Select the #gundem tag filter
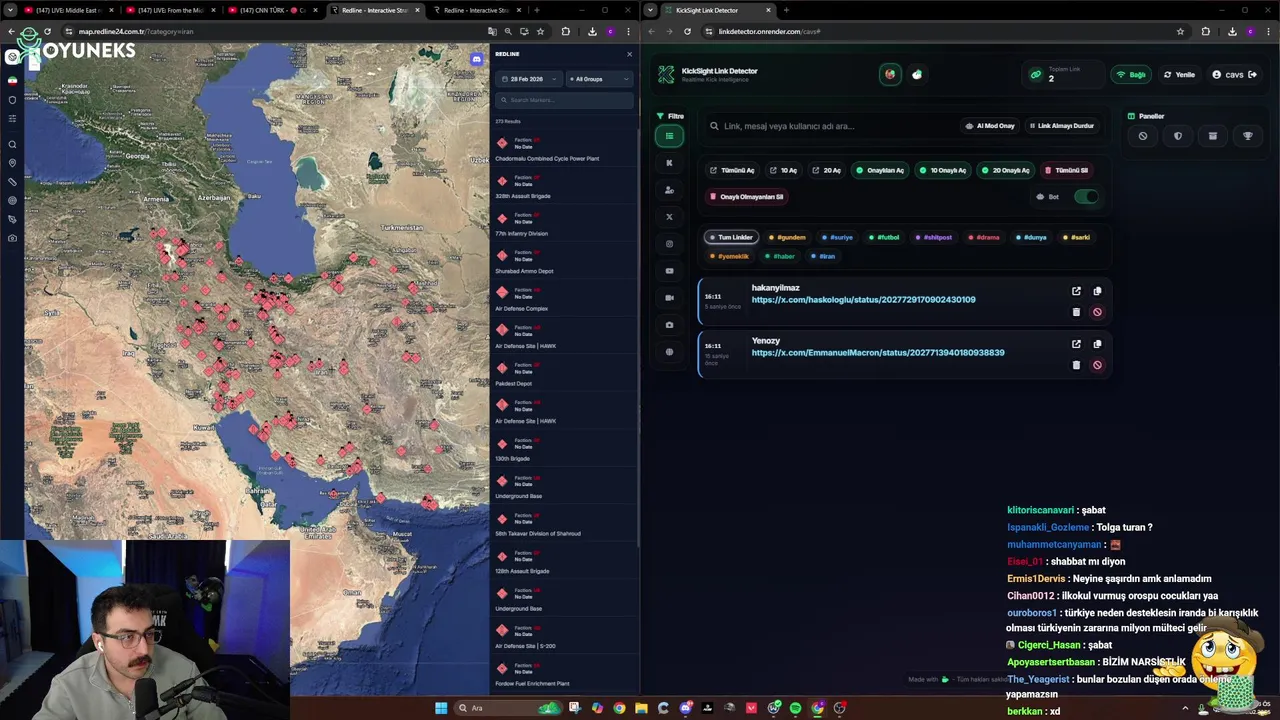Viewport: 1280px width, 720px height. [x=788, y=238]
